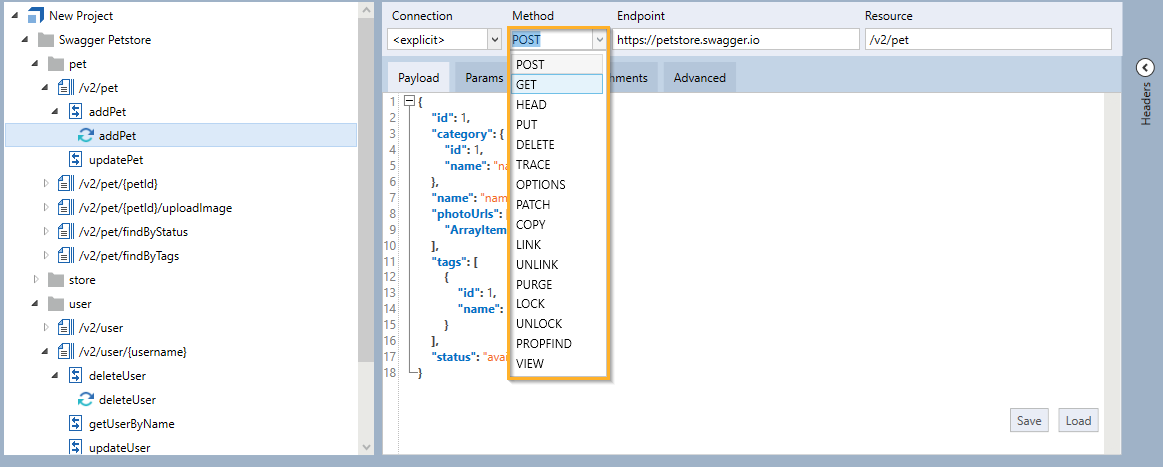Click the updatePet operation icon
Viewport: 1163px width, 467px height.
coord(76,160)
